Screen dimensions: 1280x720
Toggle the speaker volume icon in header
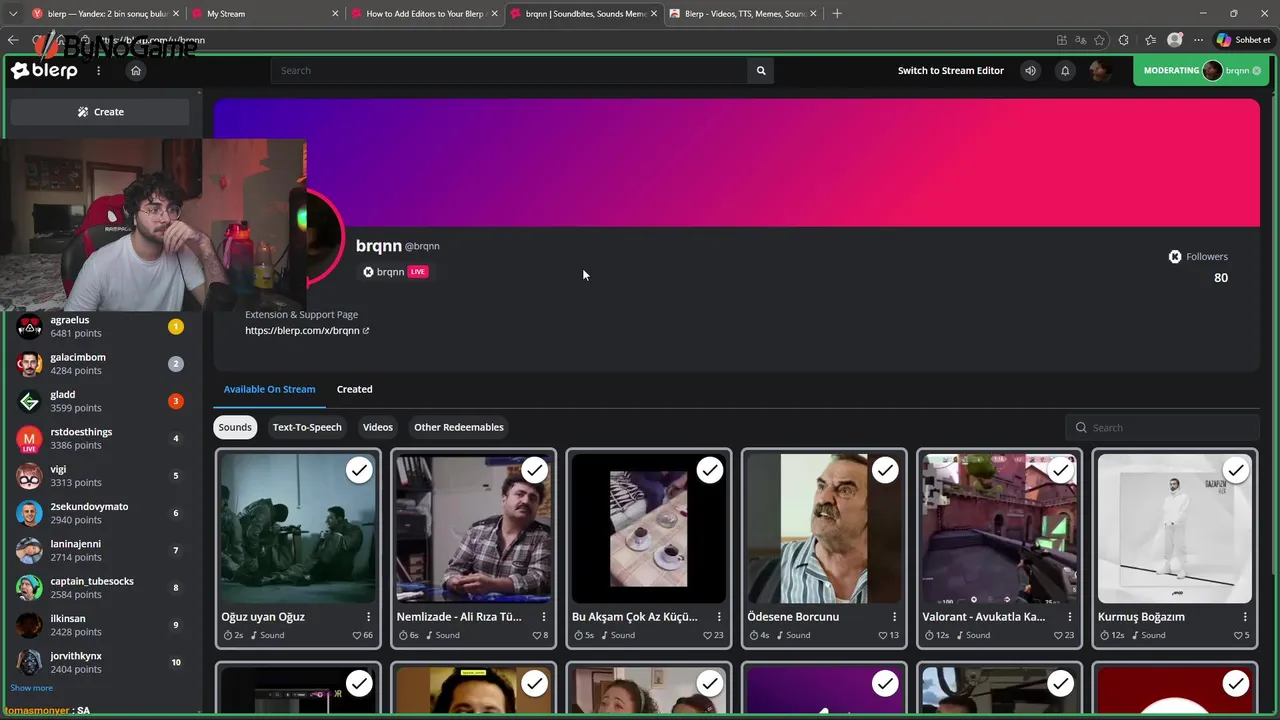pos(1030,71)
